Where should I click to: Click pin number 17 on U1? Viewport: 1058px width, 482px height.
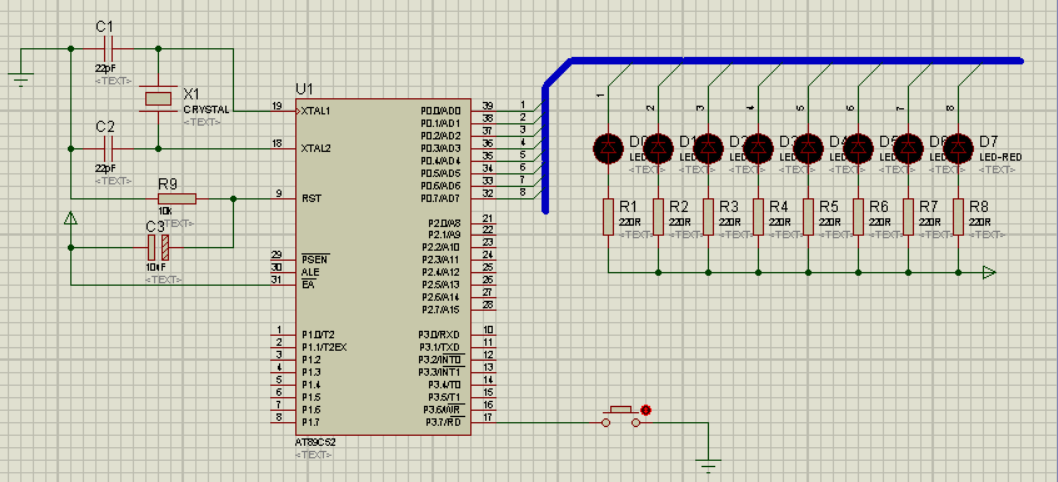(x=487, y=417)
